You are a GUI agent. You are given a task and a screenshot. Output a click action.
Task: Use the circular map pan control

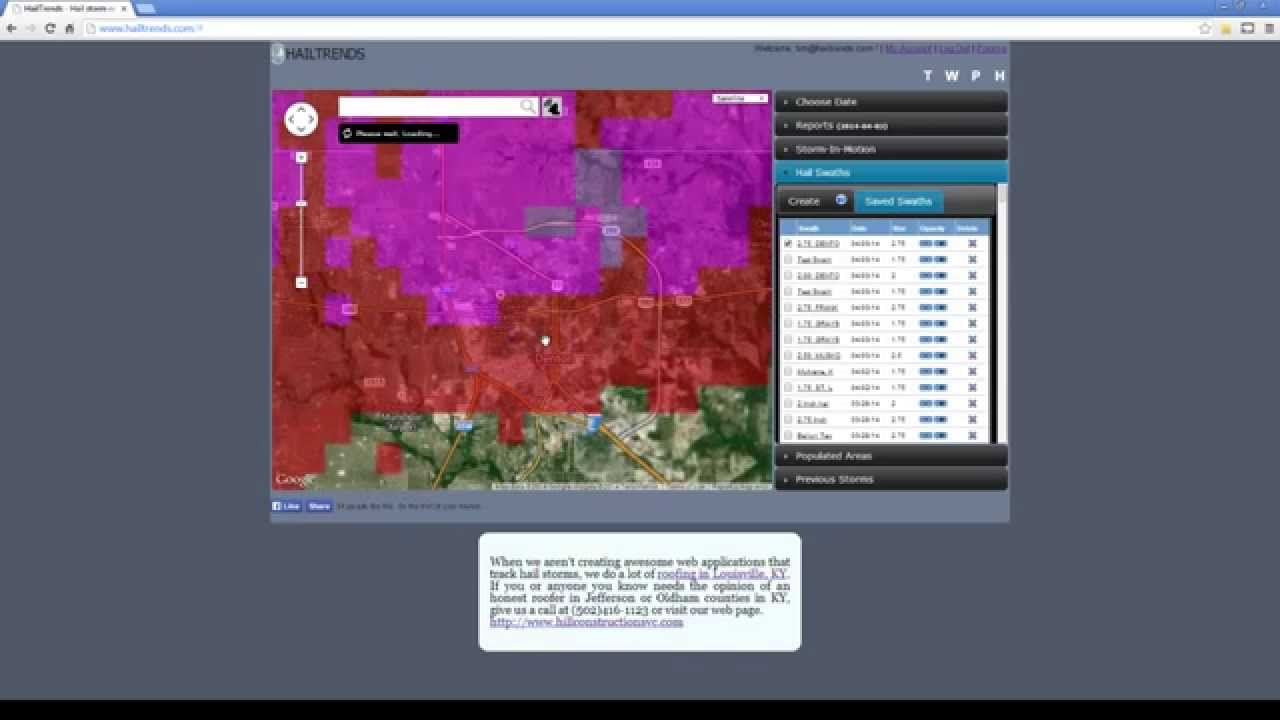[x=301, y=119]
